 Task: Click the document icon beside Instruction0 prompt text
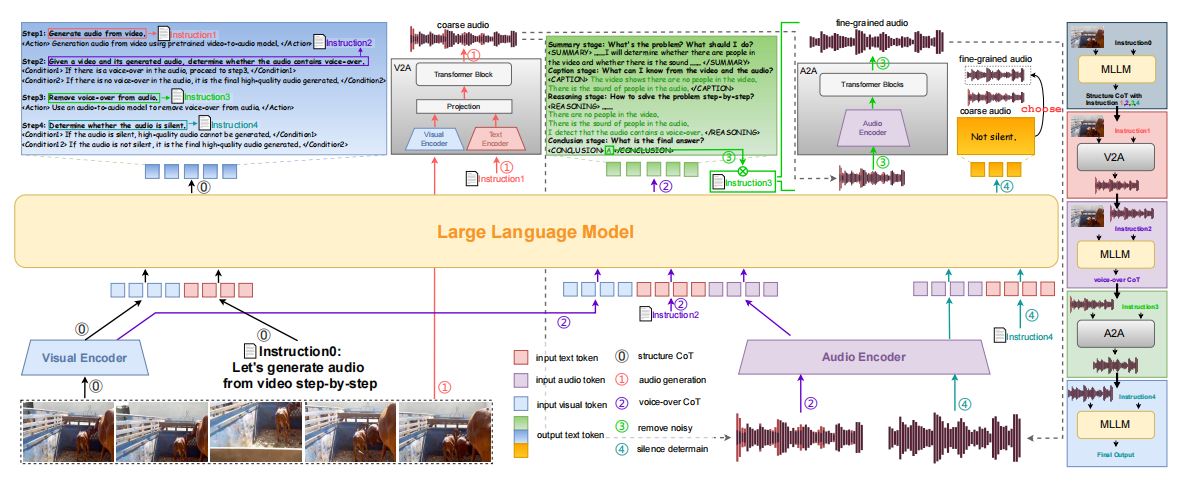249,351
